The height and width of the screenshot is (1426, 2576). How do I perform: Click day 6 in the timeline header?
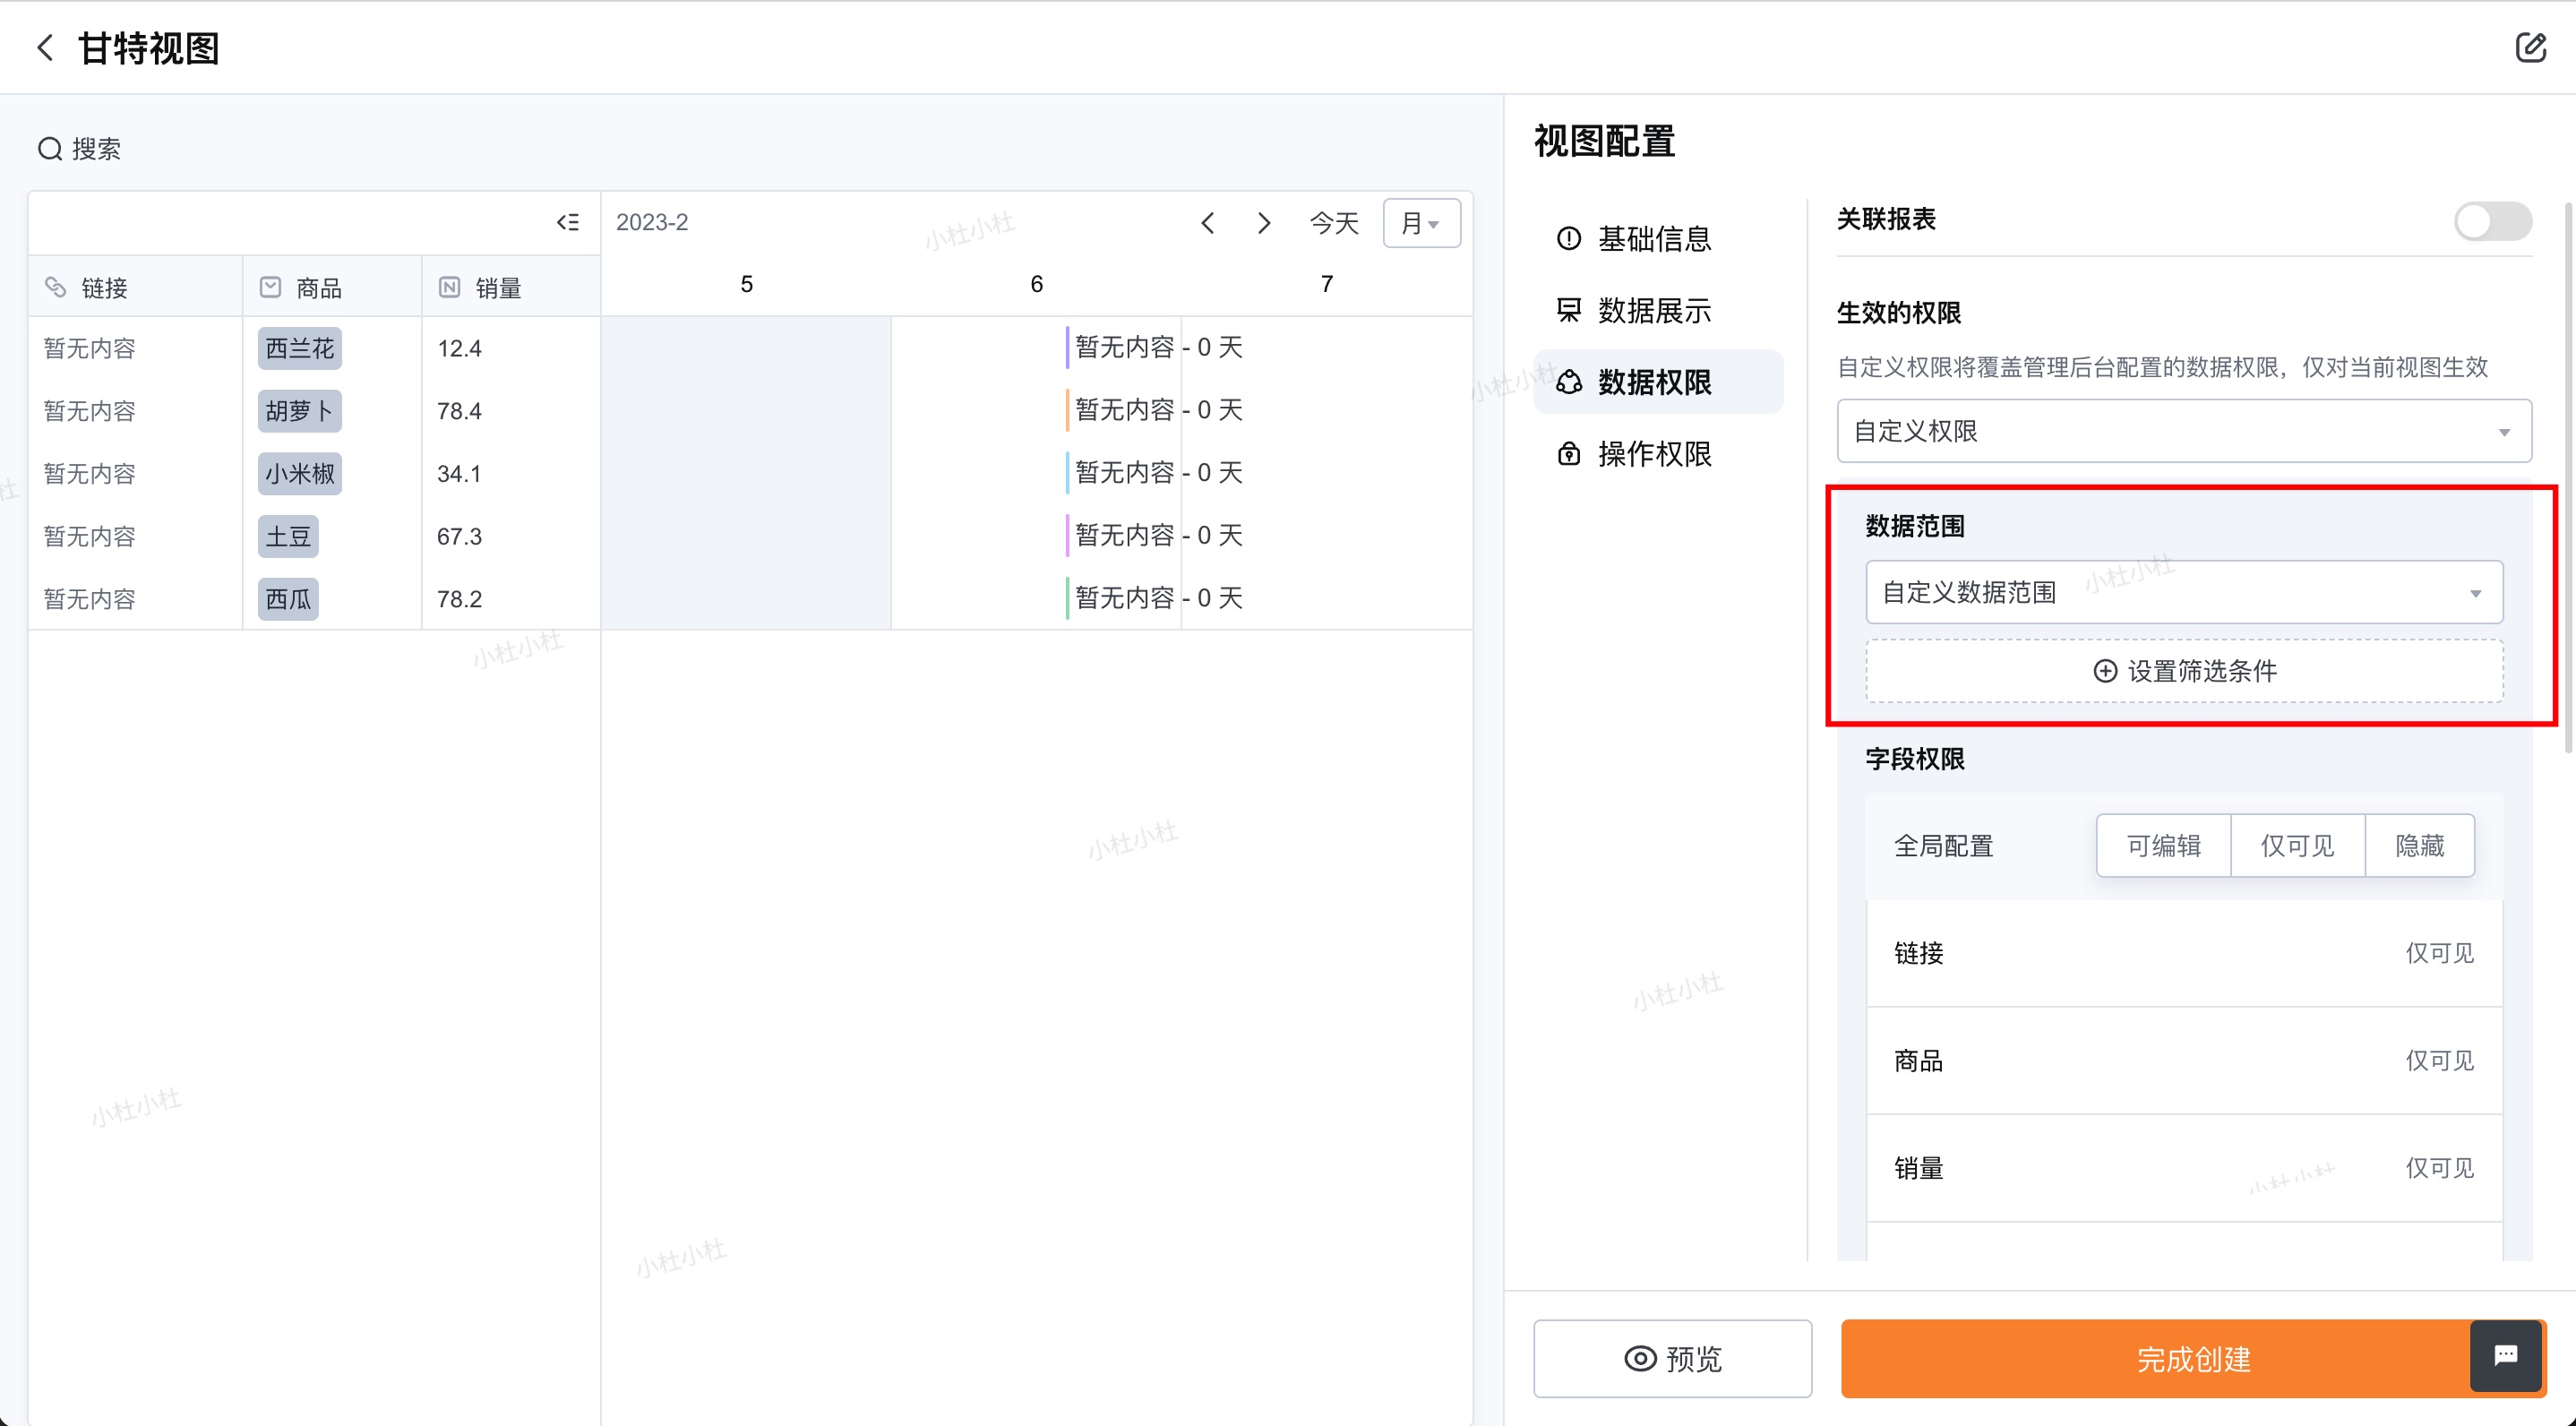(x=1037, y=284)
